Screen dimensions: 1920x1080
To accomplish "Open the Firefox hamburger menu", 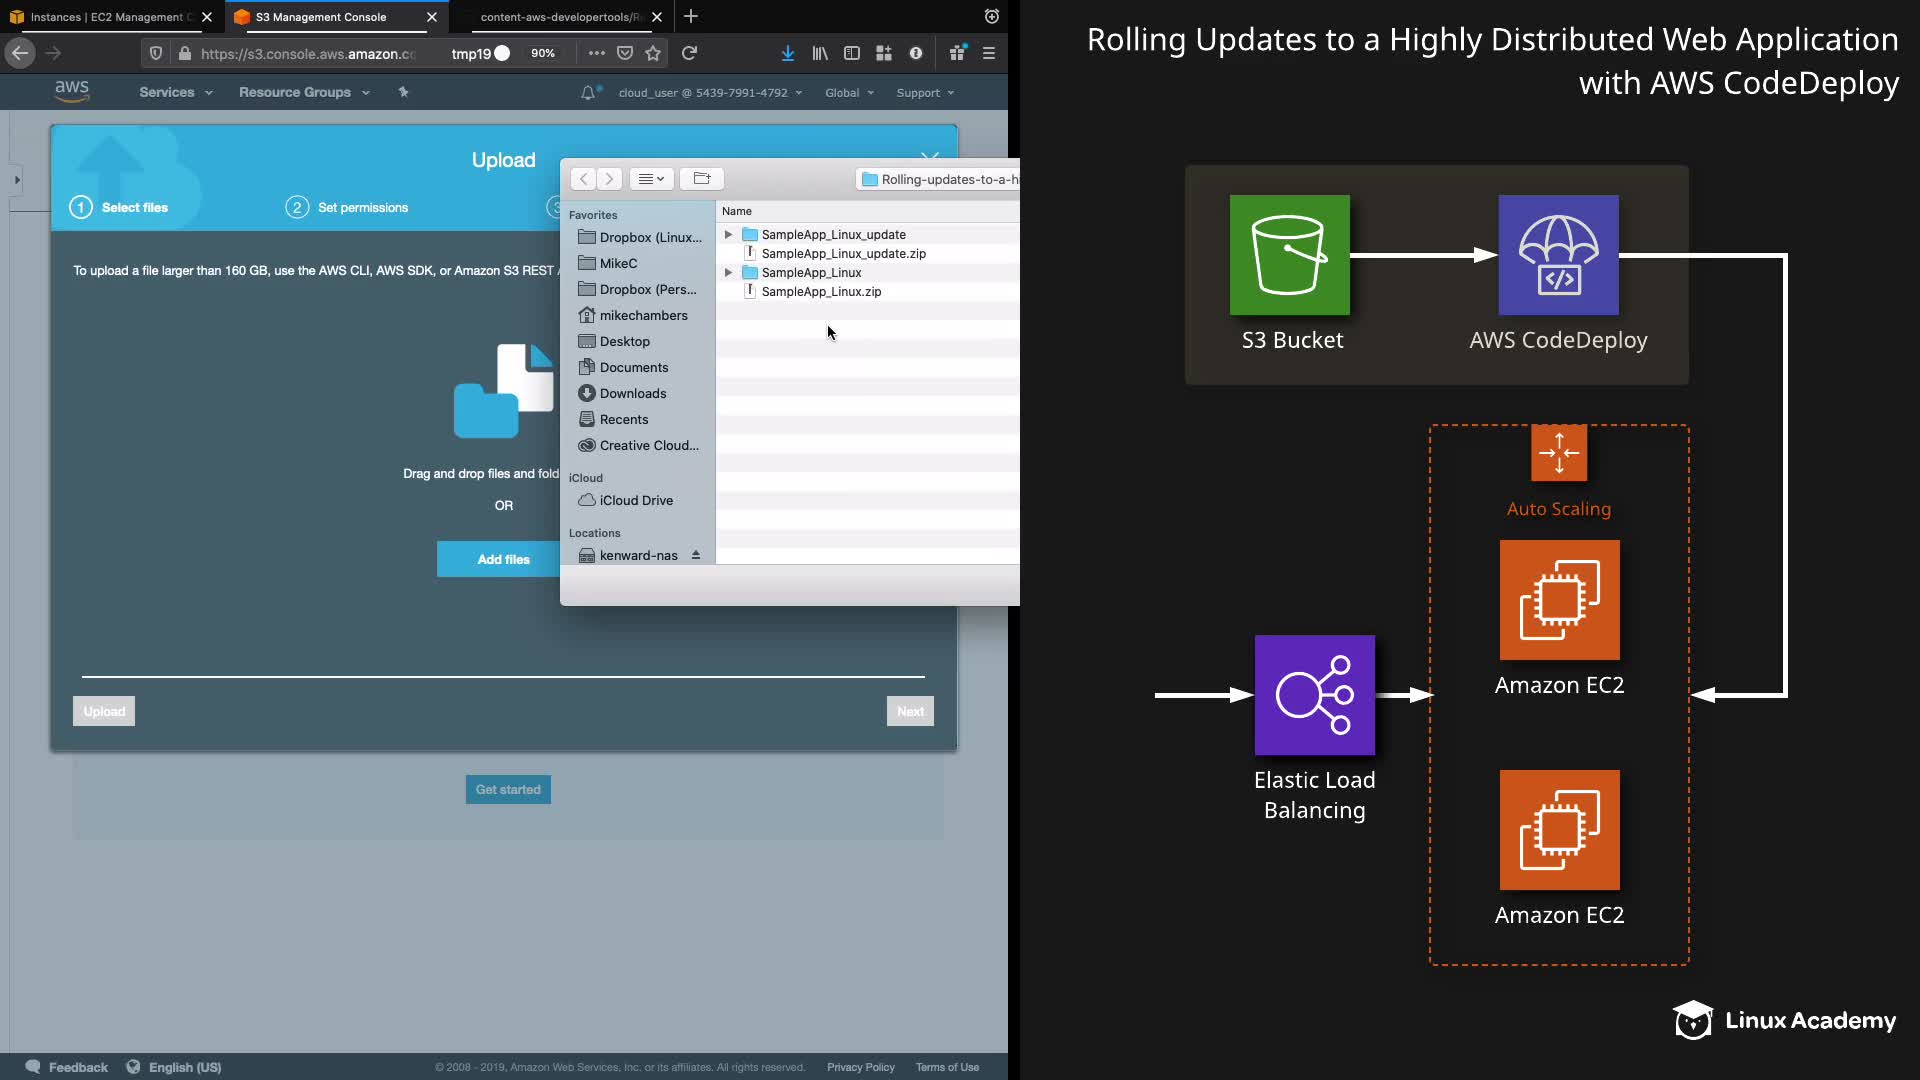I will click(x=989, y=53).
